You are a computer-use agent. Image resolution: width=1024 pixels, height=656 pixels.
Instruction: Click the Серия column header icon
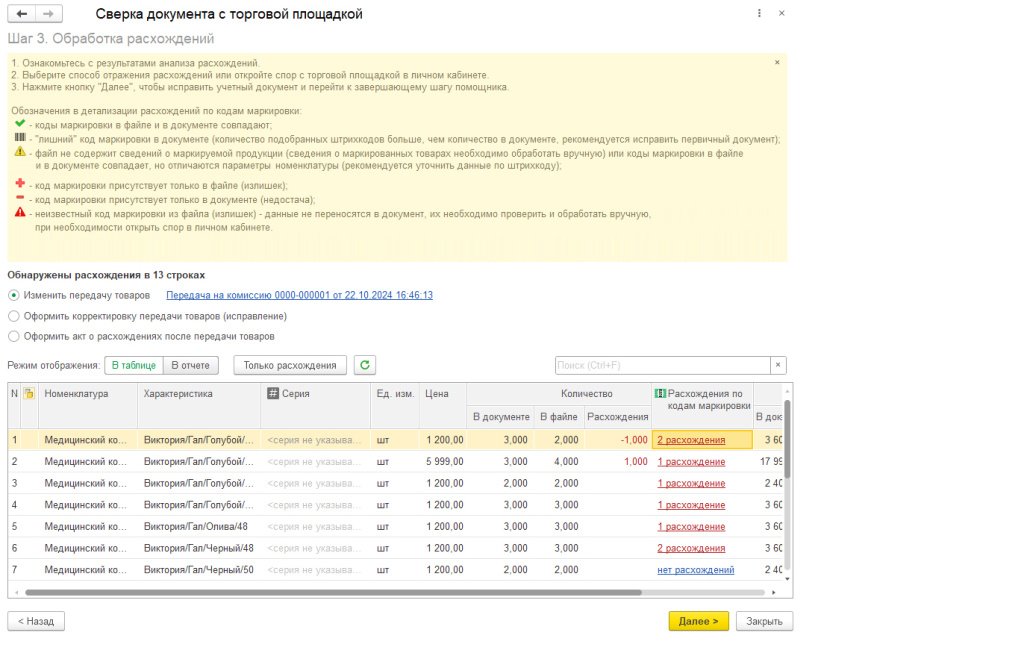(x=272, y=394)
